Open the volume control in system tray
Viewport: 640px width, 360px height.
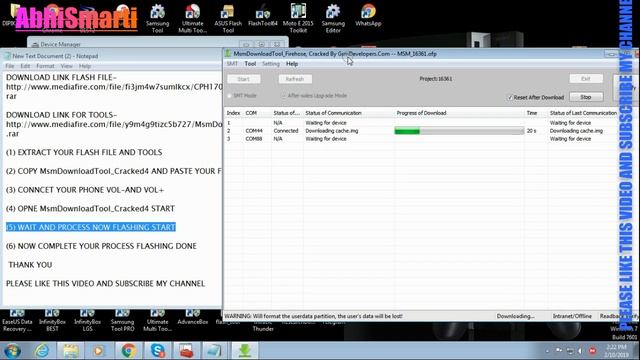pos(580,351)
